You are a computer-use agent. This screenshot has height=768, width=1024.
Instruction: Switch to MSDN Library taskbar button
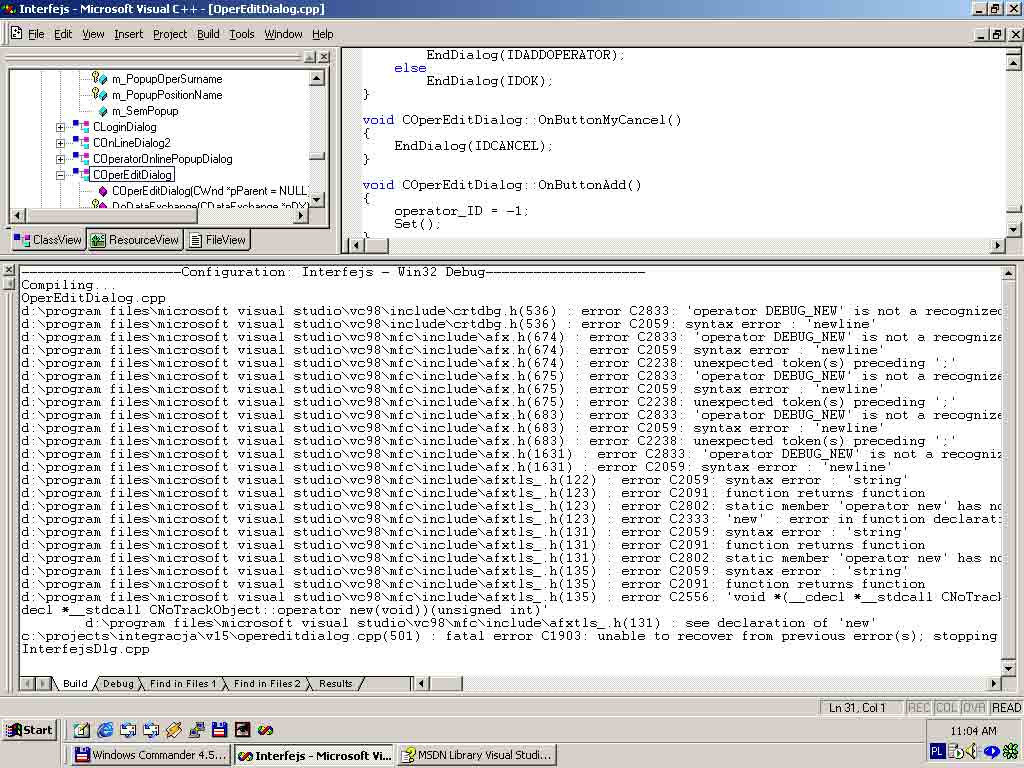coord(476,755)
